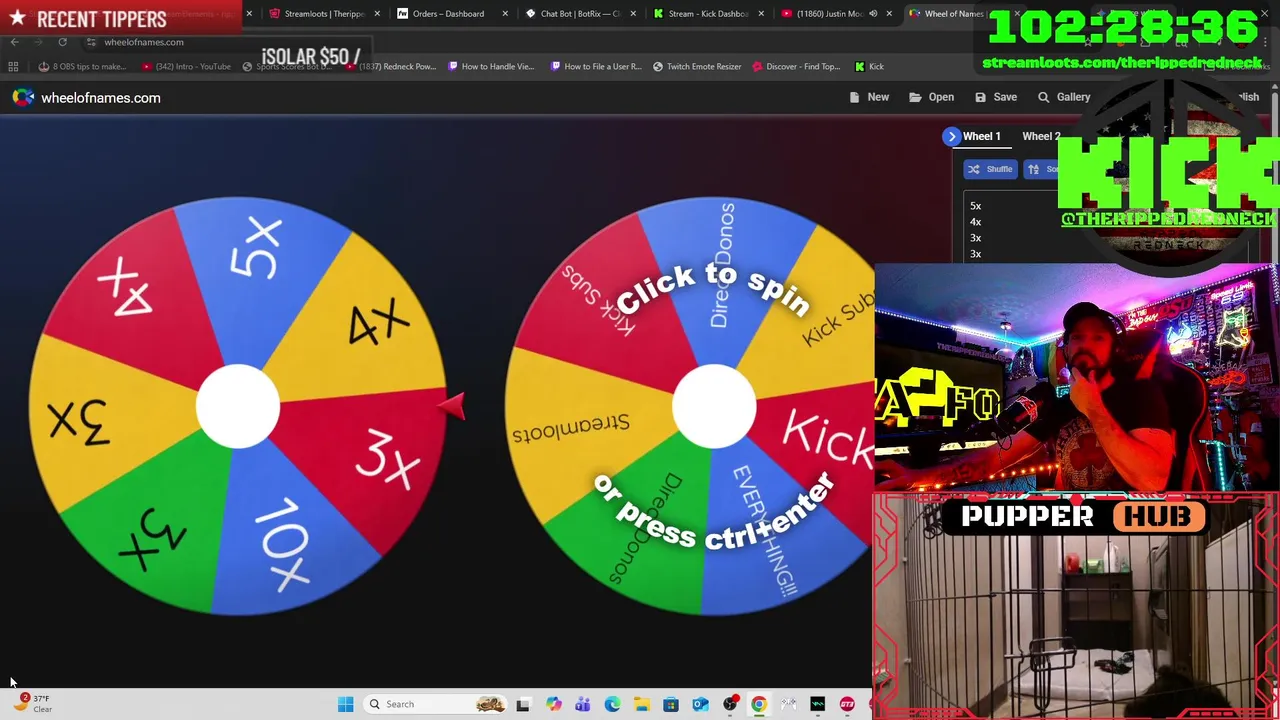Switch to the Wheel 1 tab
The image size is (1280, 720).
pos(981,136)
